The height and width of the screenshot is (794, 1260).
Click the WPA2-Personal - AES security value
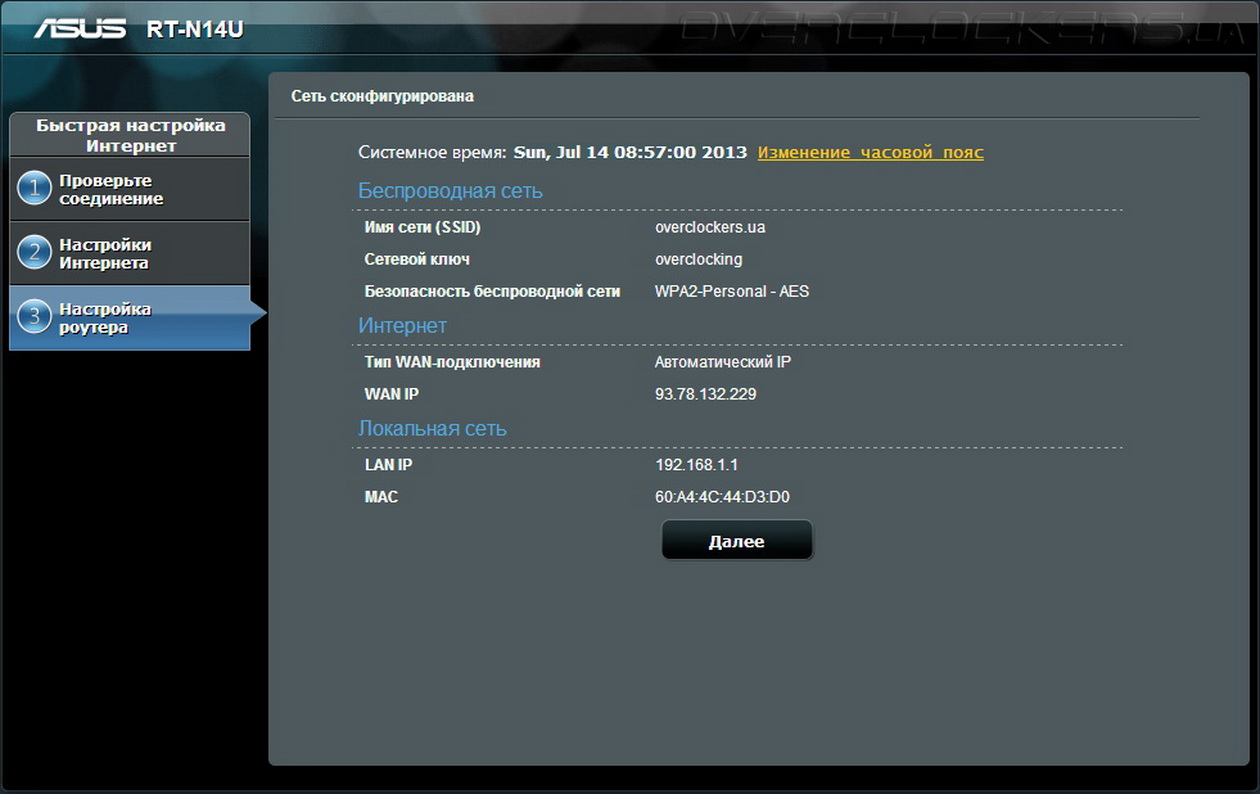click(731, 291)
